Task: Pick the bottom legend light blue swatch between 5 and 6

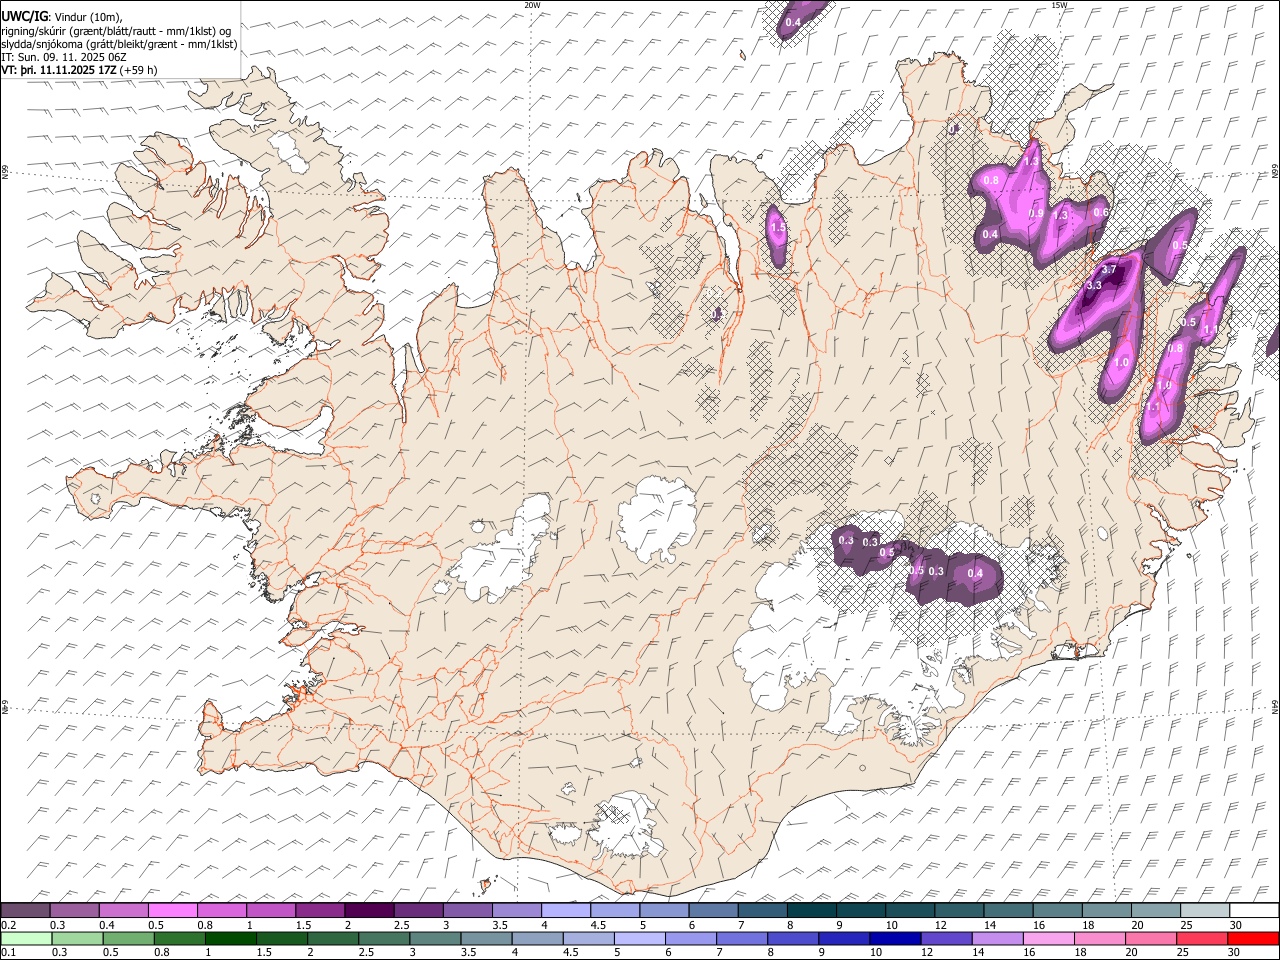Action: click(x=639, y=938)
